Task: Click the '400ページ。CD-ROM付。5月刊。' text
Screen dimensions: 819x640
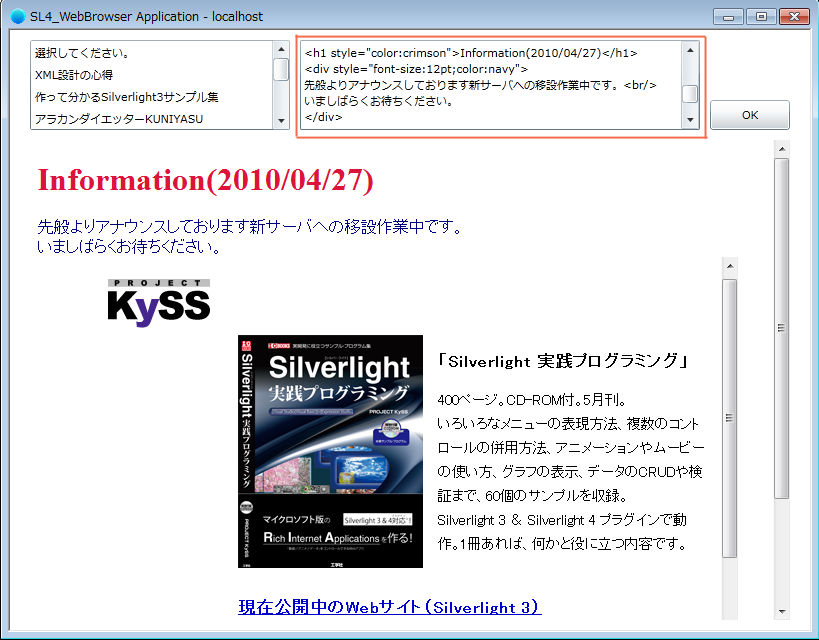Action: click(x=532, y=400)
